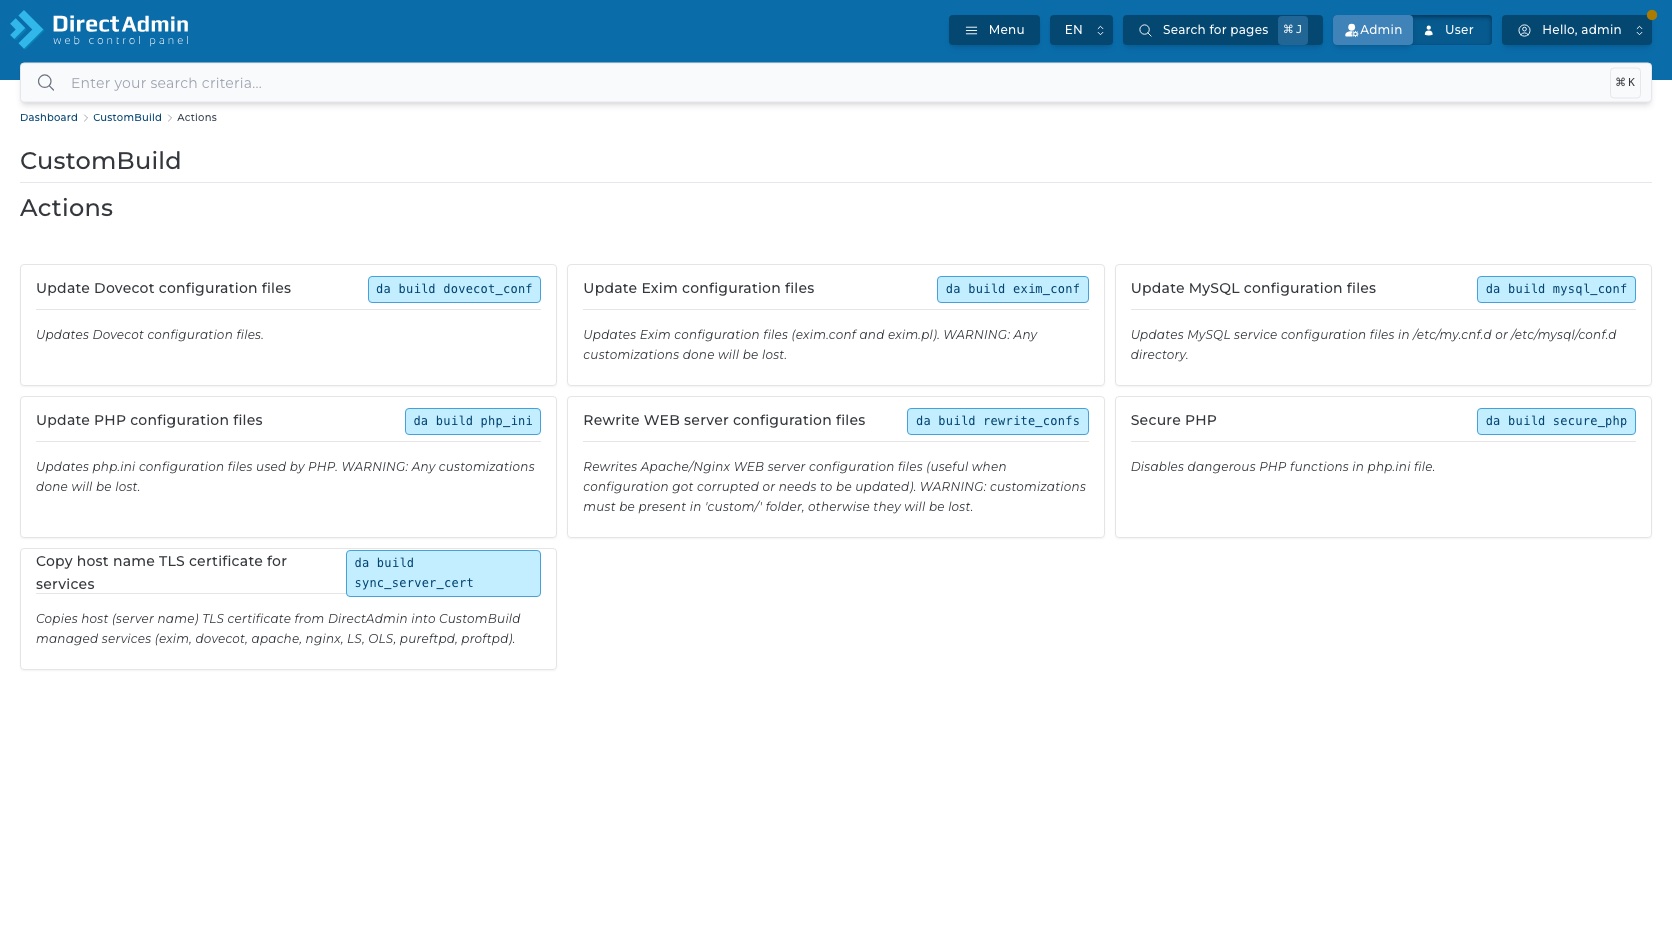Click the Admin person icon
The width and height of the screenshot is (1672, 941).
tap(1351, 30)
